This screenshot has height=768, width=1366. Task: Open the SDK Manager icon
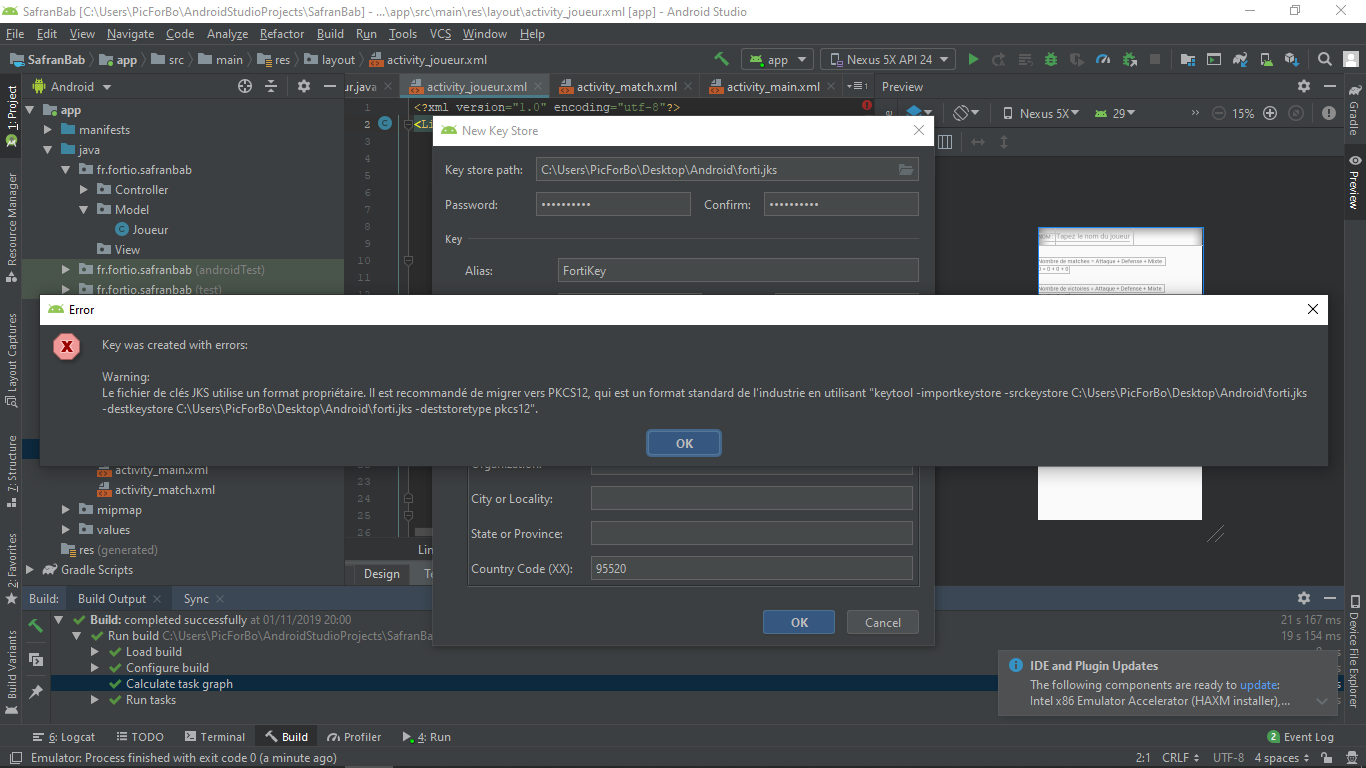pos(1292,59)
